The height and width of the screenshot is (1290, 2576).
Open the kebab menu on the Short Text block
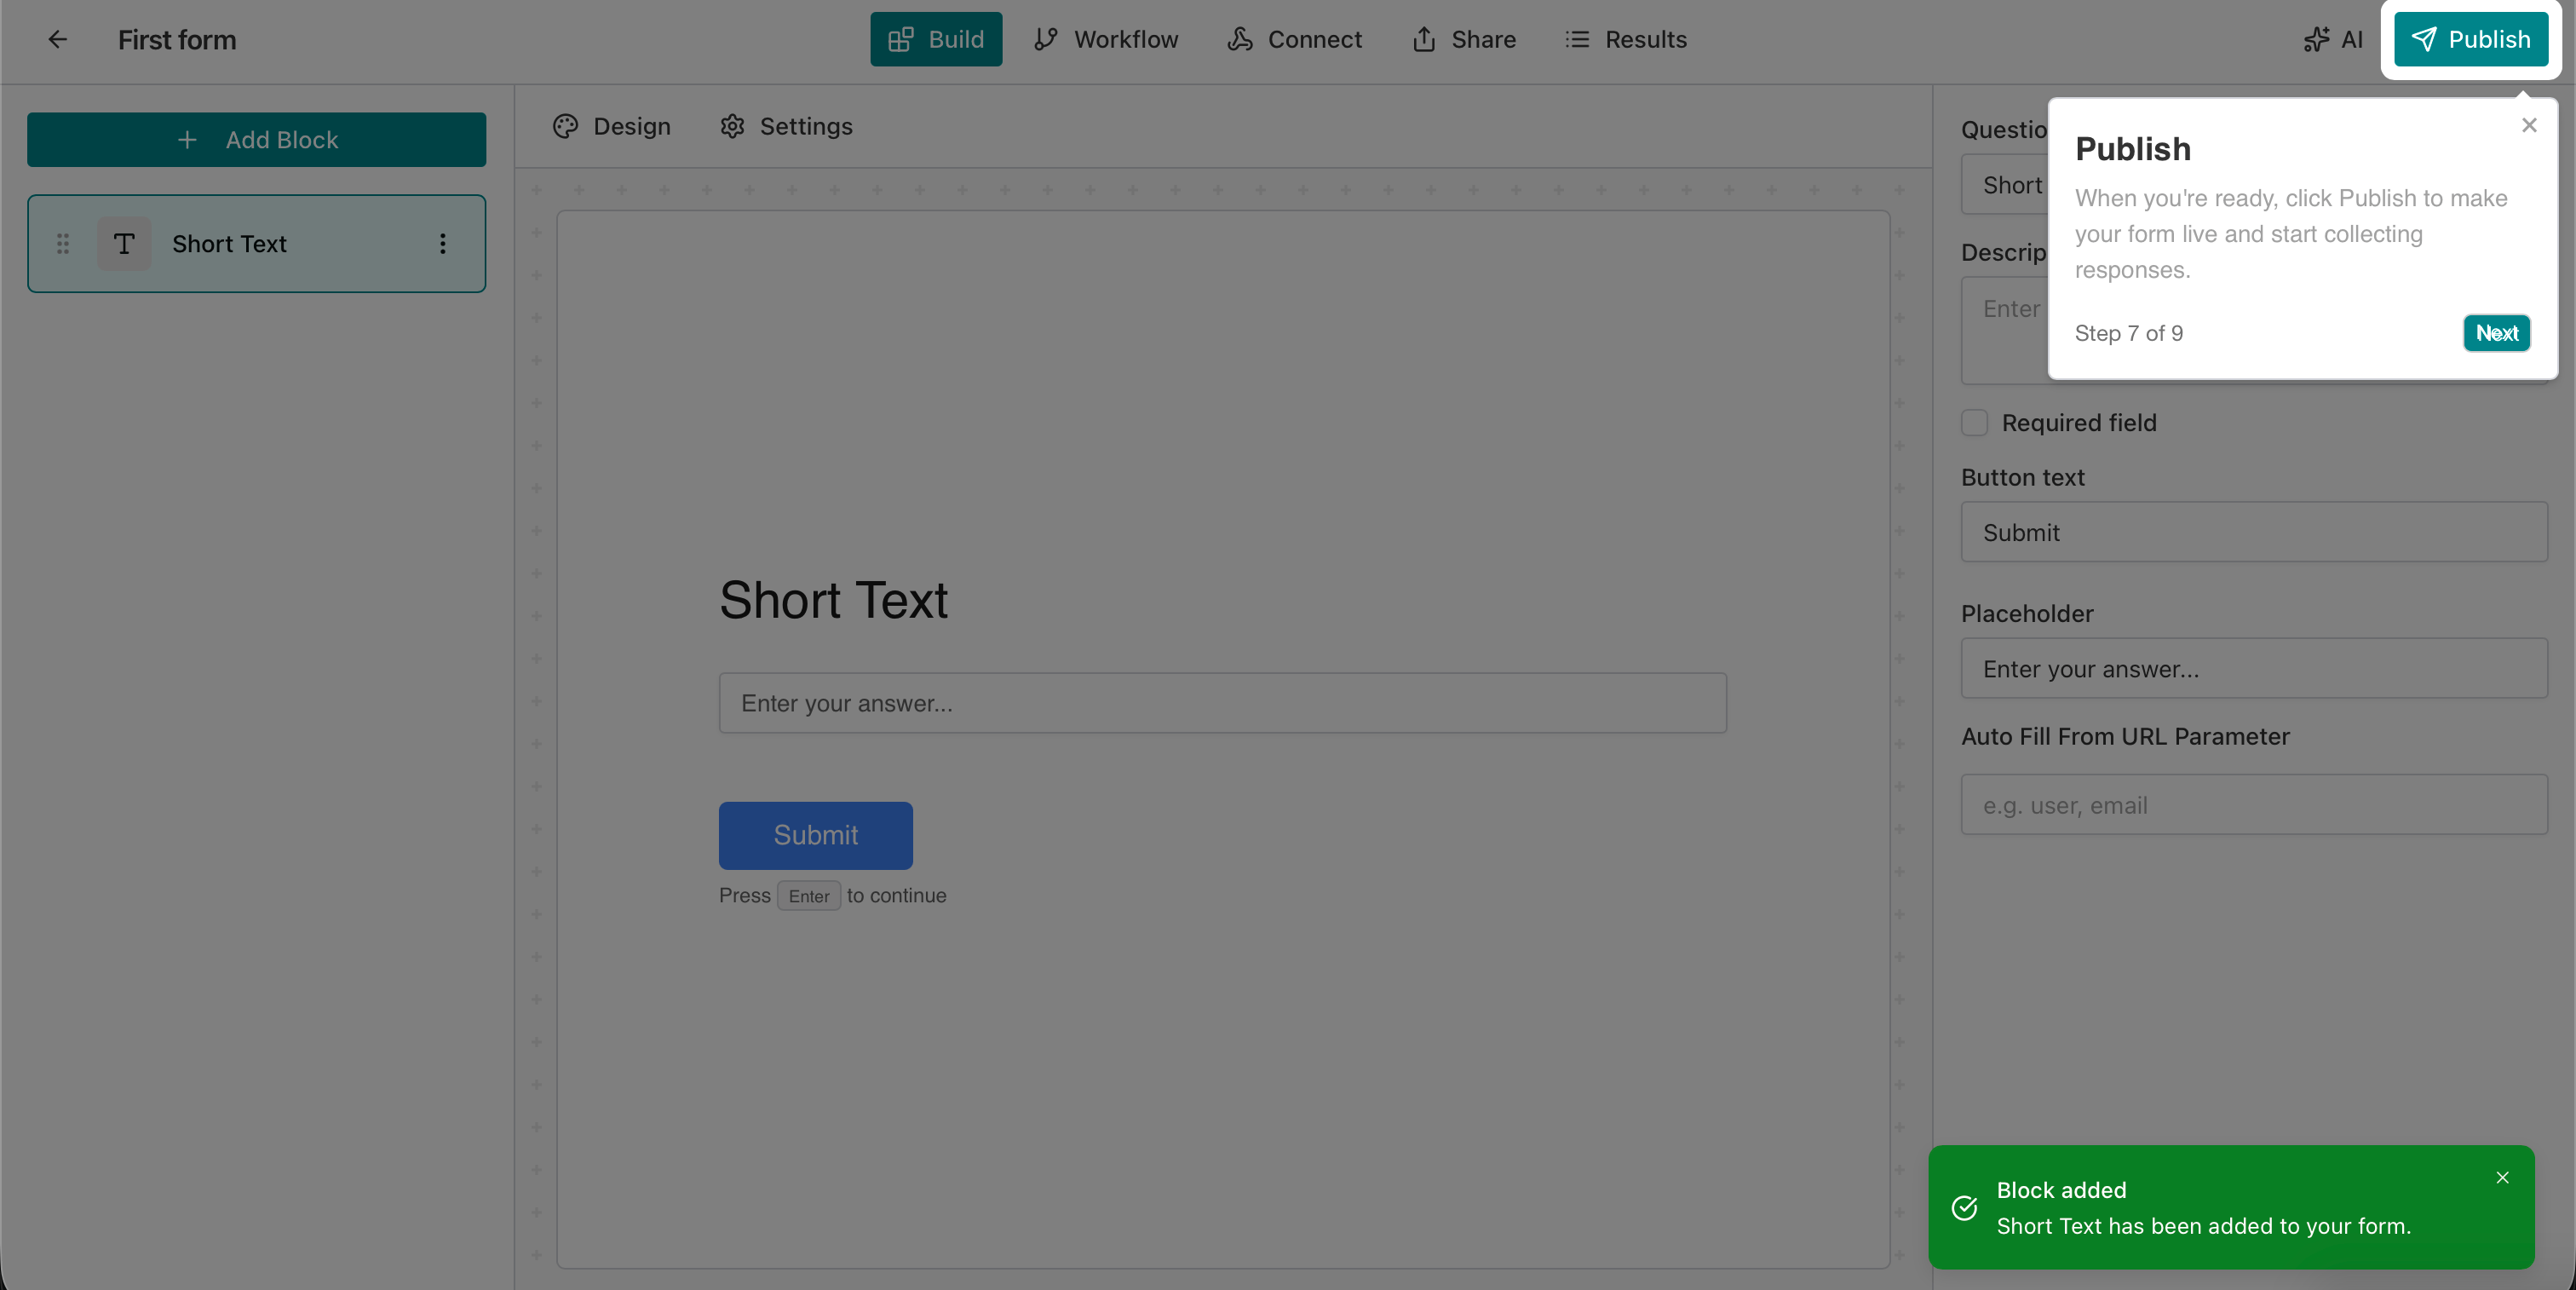coord(443,243)
